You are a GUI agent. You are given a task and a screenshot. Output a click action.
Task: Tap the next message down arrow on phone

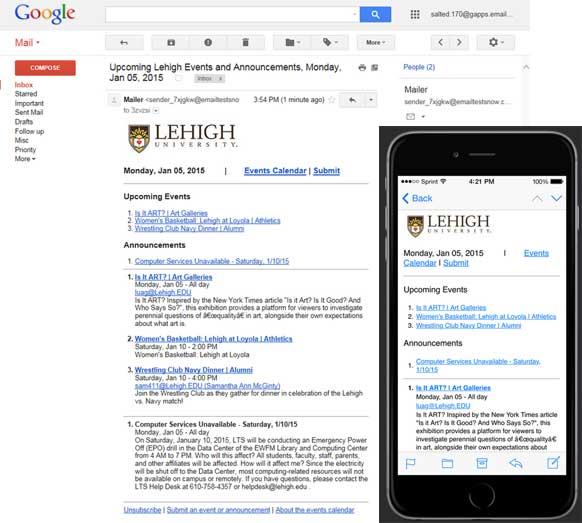click(556, 198)
